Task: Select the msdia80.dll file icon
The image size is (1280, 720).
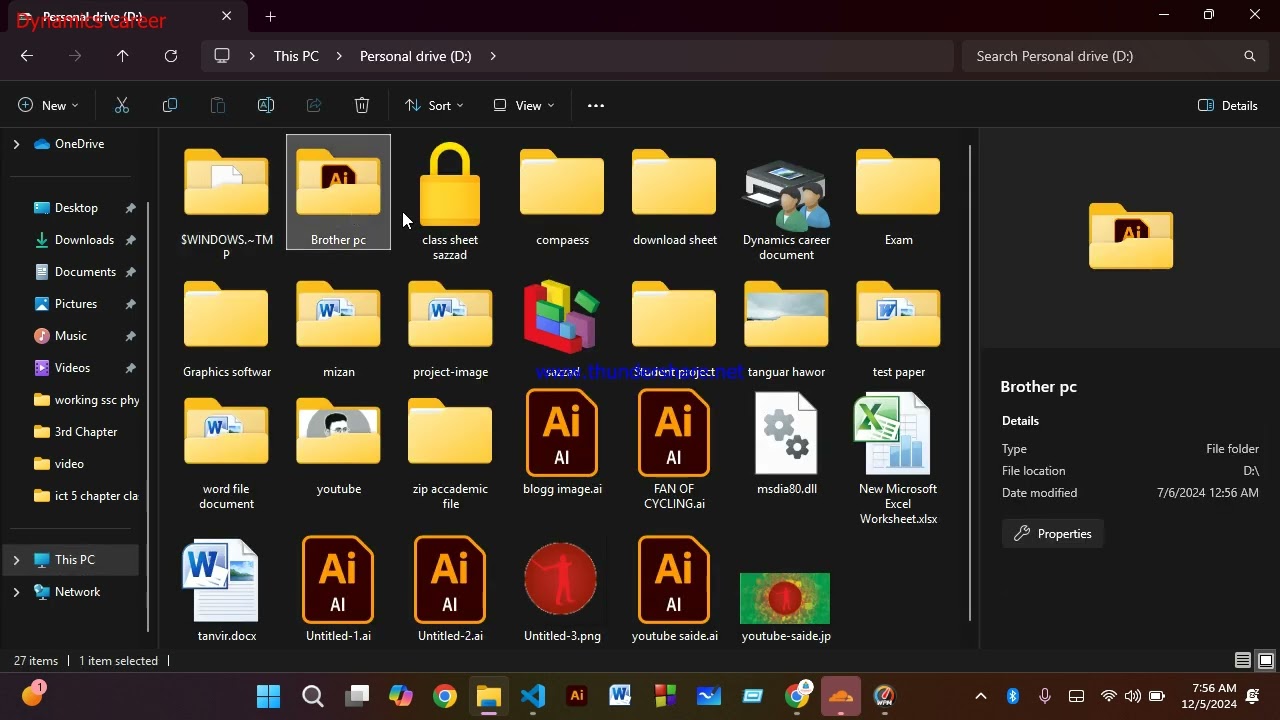Action: point(786,433)
